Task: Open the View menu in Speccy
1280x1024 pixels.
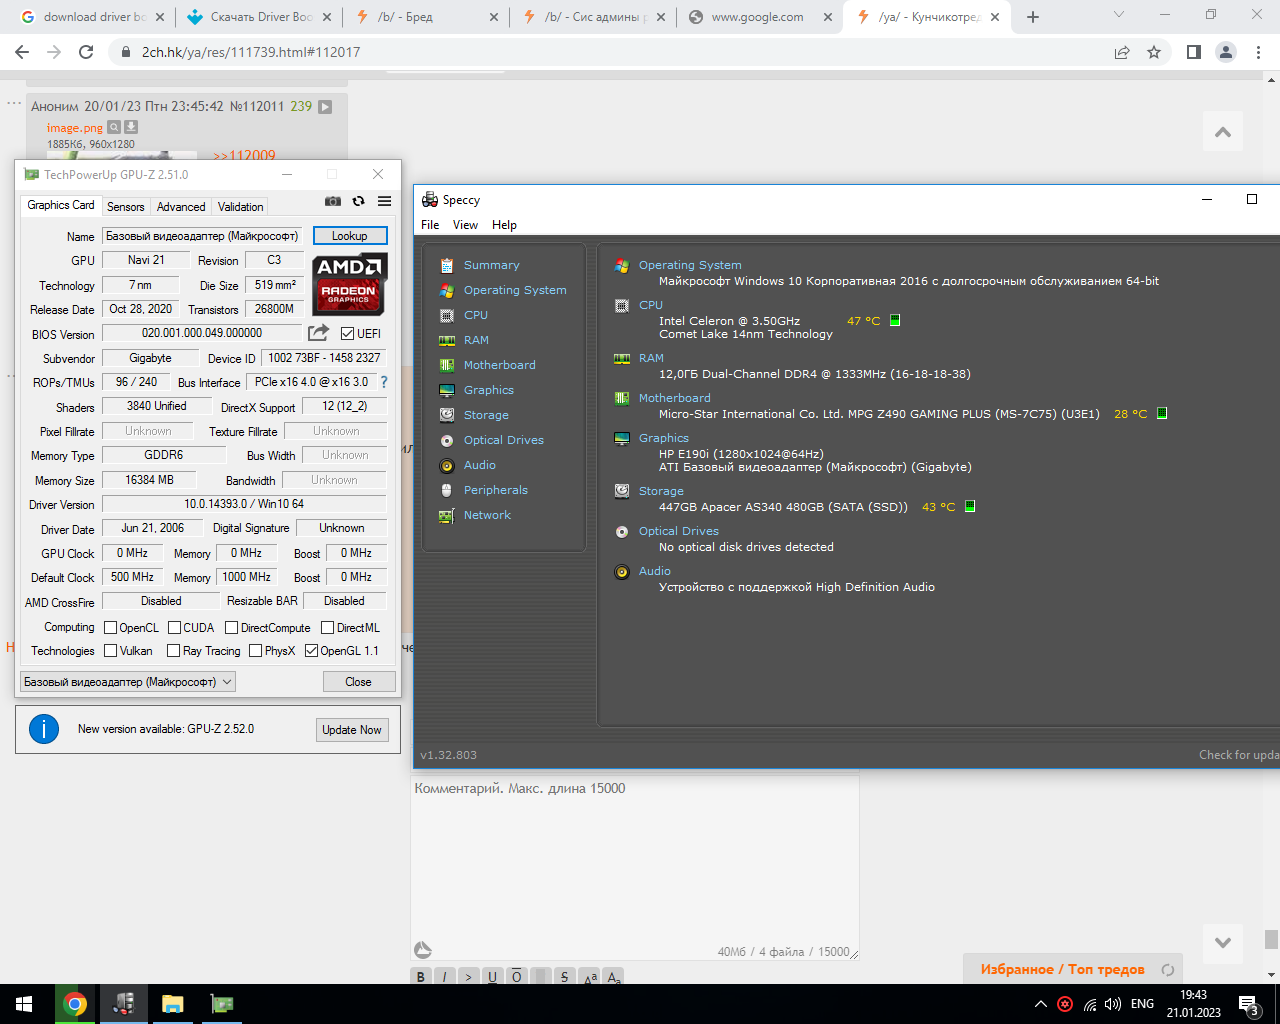Action: 465,225
